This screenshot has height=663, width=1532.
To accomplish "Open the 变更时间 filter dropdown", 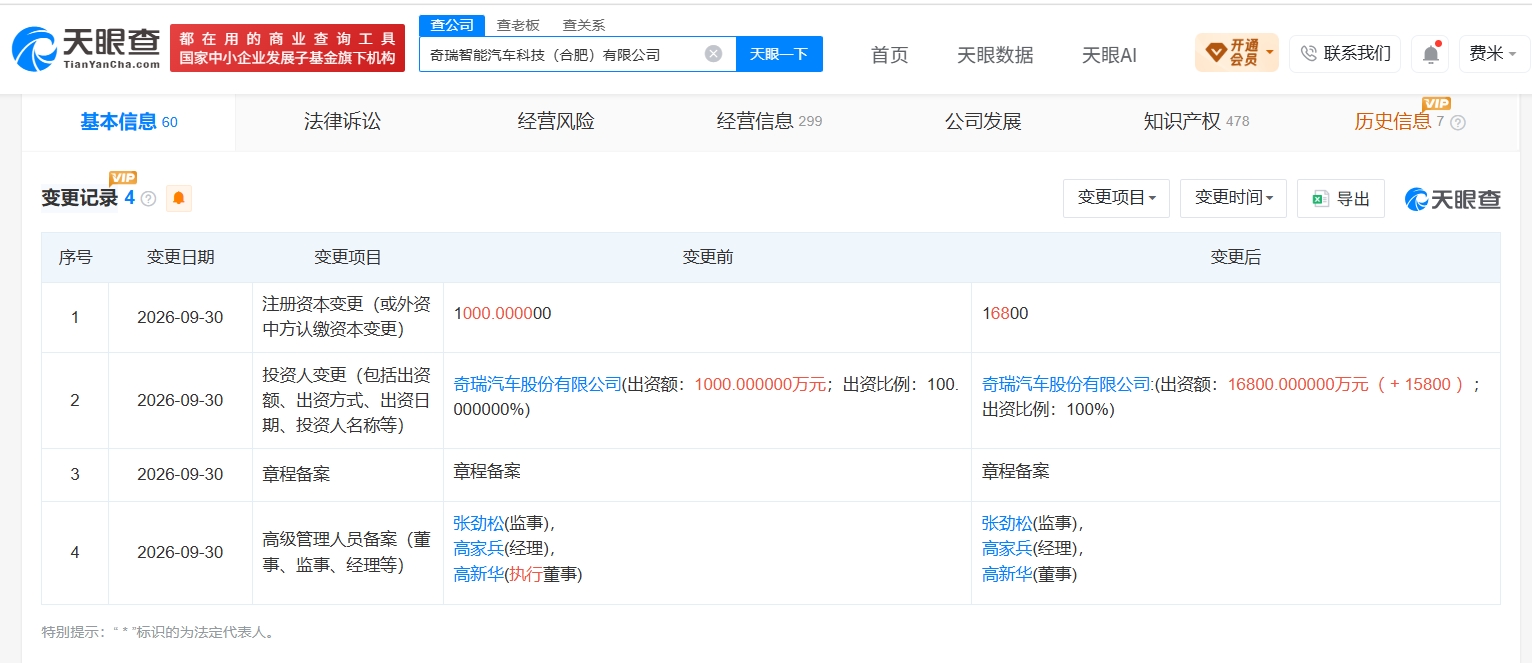I will [x=1233, y=198].
